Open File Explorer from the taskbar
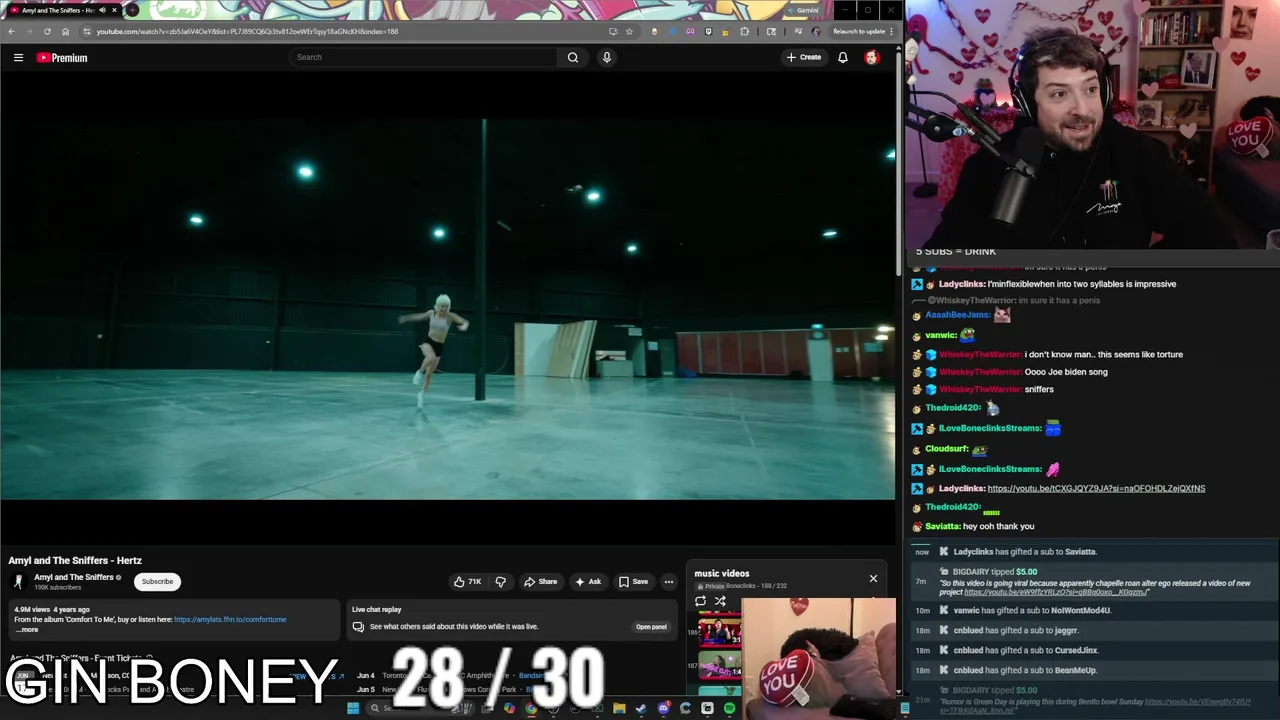 619,708
